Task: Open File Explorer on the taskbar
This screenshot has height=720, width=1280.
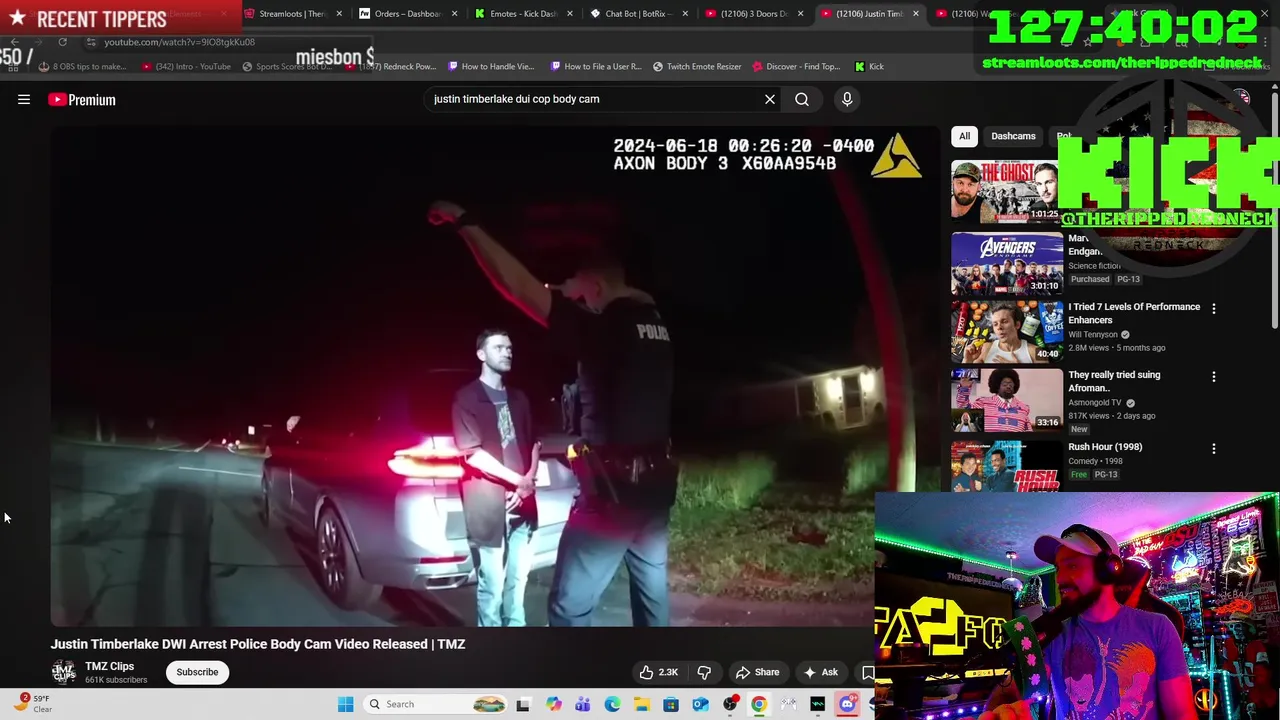Action: click(641, 704)
